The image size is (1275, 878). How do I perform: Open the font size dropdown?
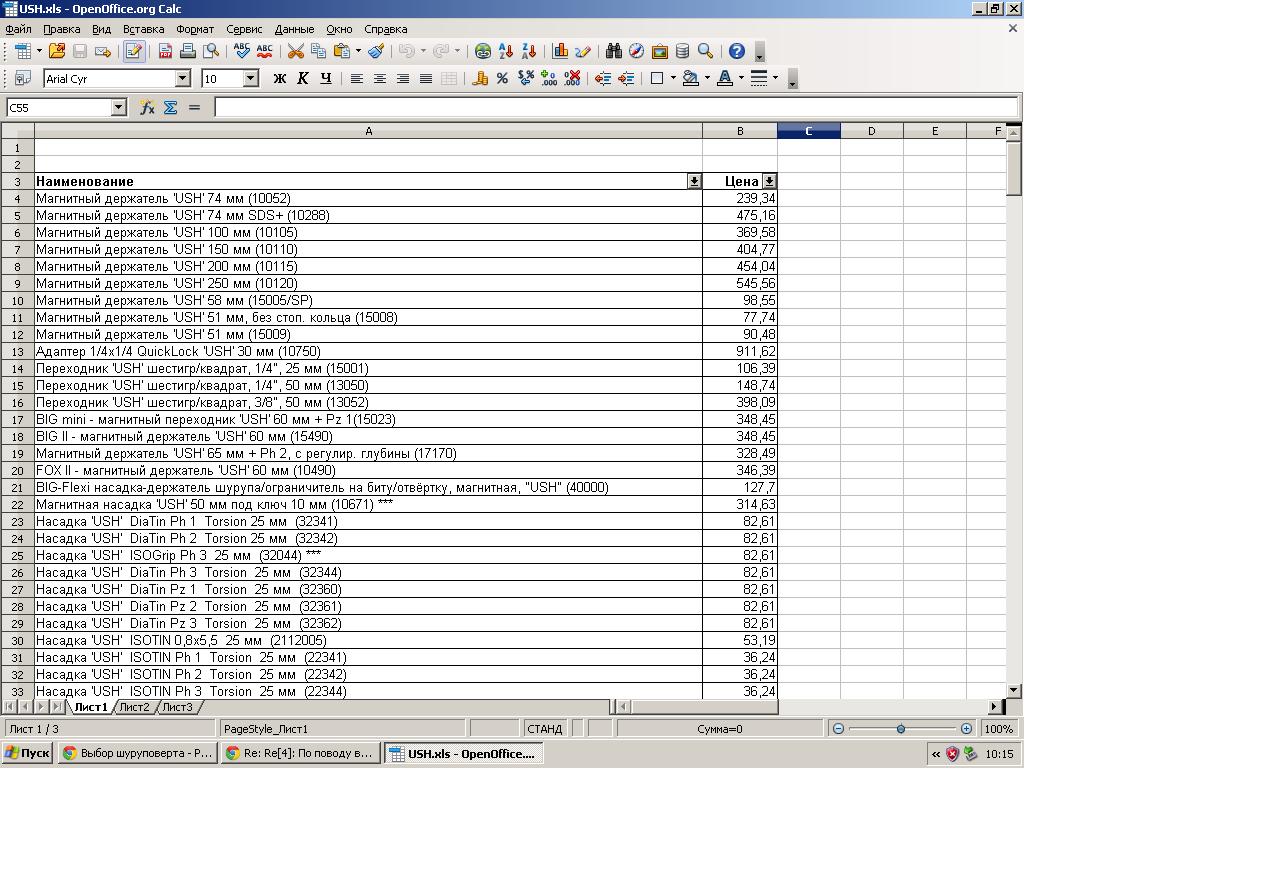coord(250,78)
